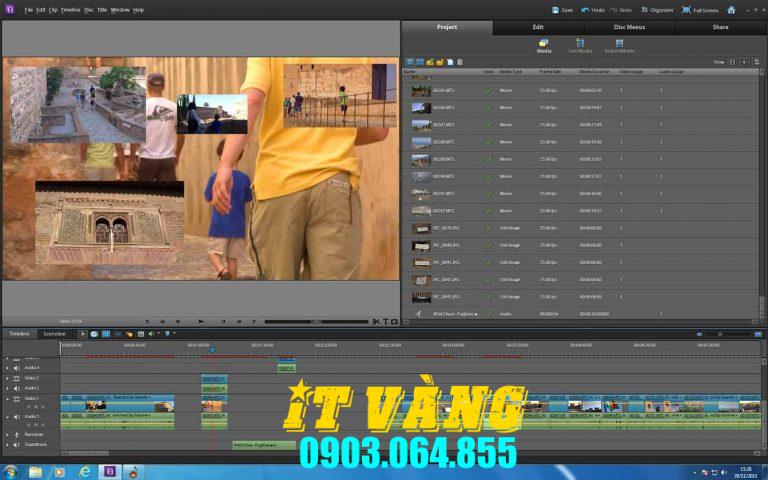The width and height of the screenshot is (768, 480).
Task: Click the monitor shuttle slider
Action: [x=316, y=322]
